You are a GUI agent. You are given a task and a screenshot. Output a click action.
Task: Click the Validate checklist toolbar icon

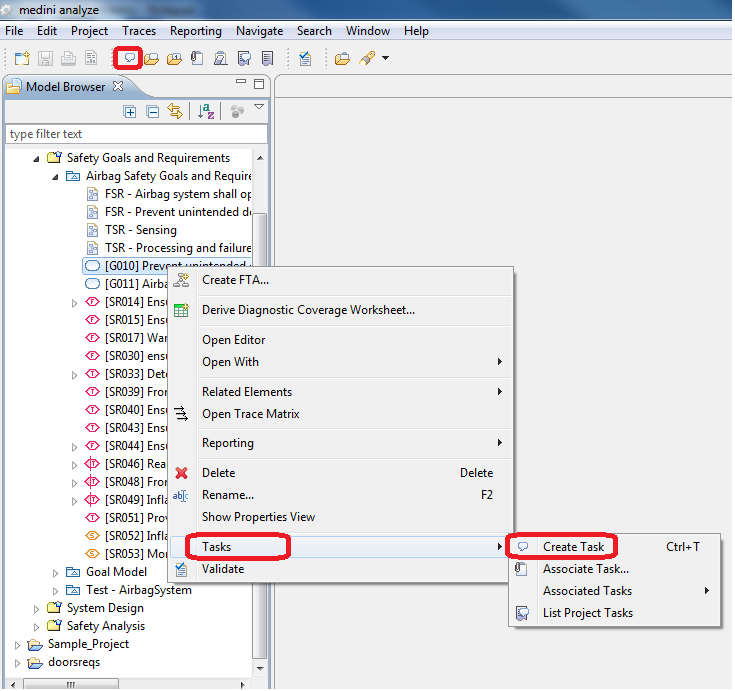click(x=304, y=59)
